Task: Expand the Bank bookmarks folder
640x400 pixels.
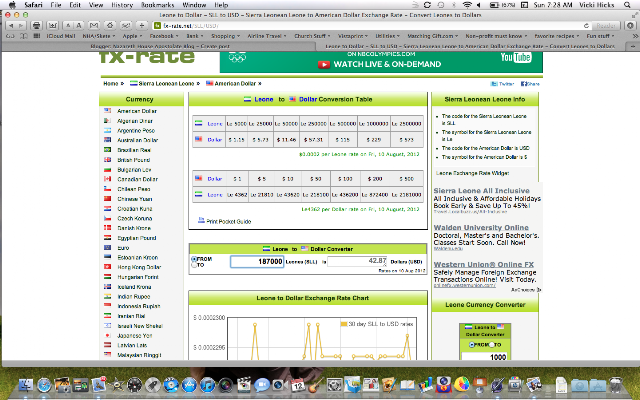Action: click(195, 36)
